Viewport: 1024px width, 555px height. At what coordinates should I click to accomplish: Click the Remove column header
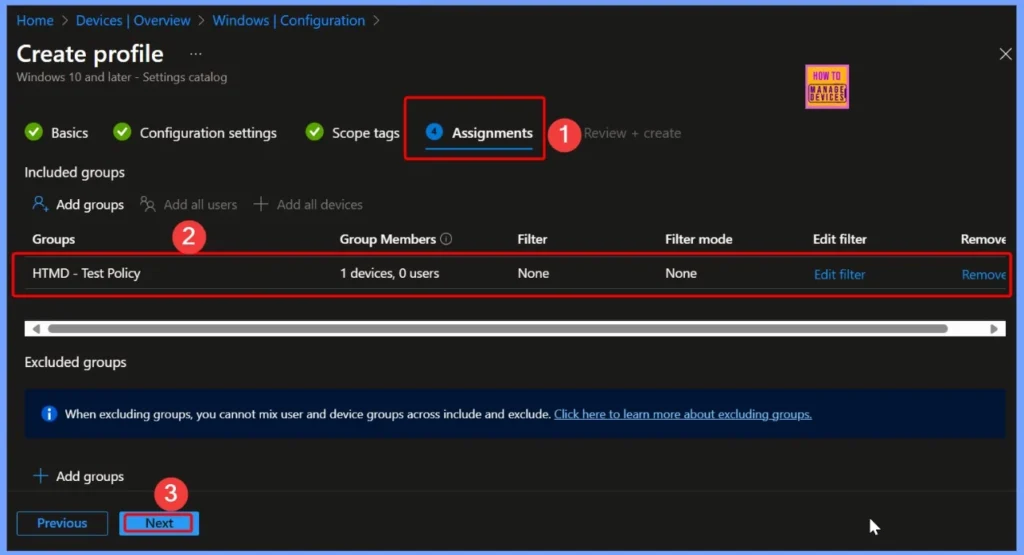tap(983, 239)
